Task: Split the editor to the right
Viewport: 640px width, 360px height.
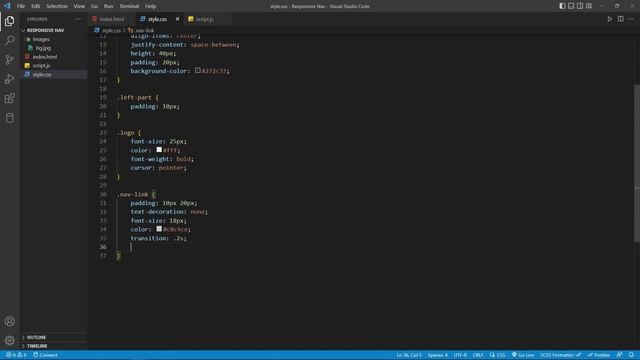Action: (620, 19)
